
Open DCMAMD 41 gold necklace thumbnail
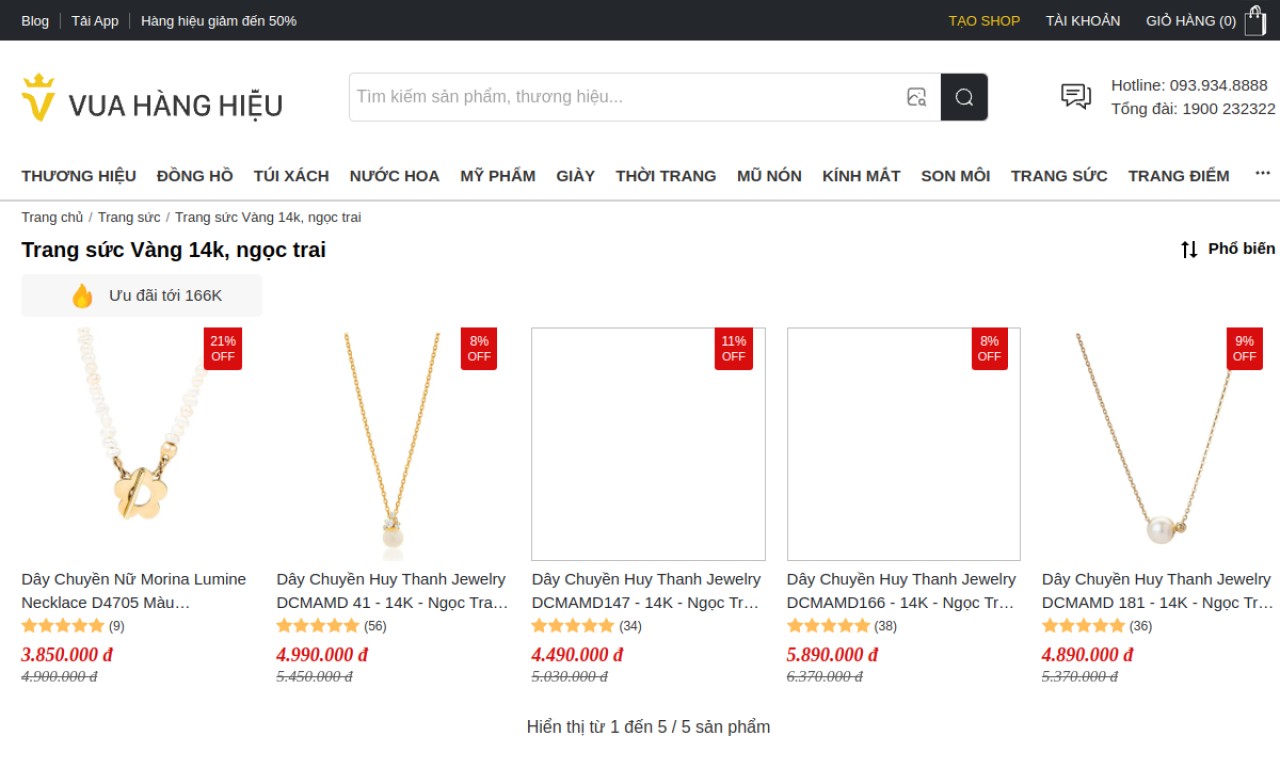(393, 444)
